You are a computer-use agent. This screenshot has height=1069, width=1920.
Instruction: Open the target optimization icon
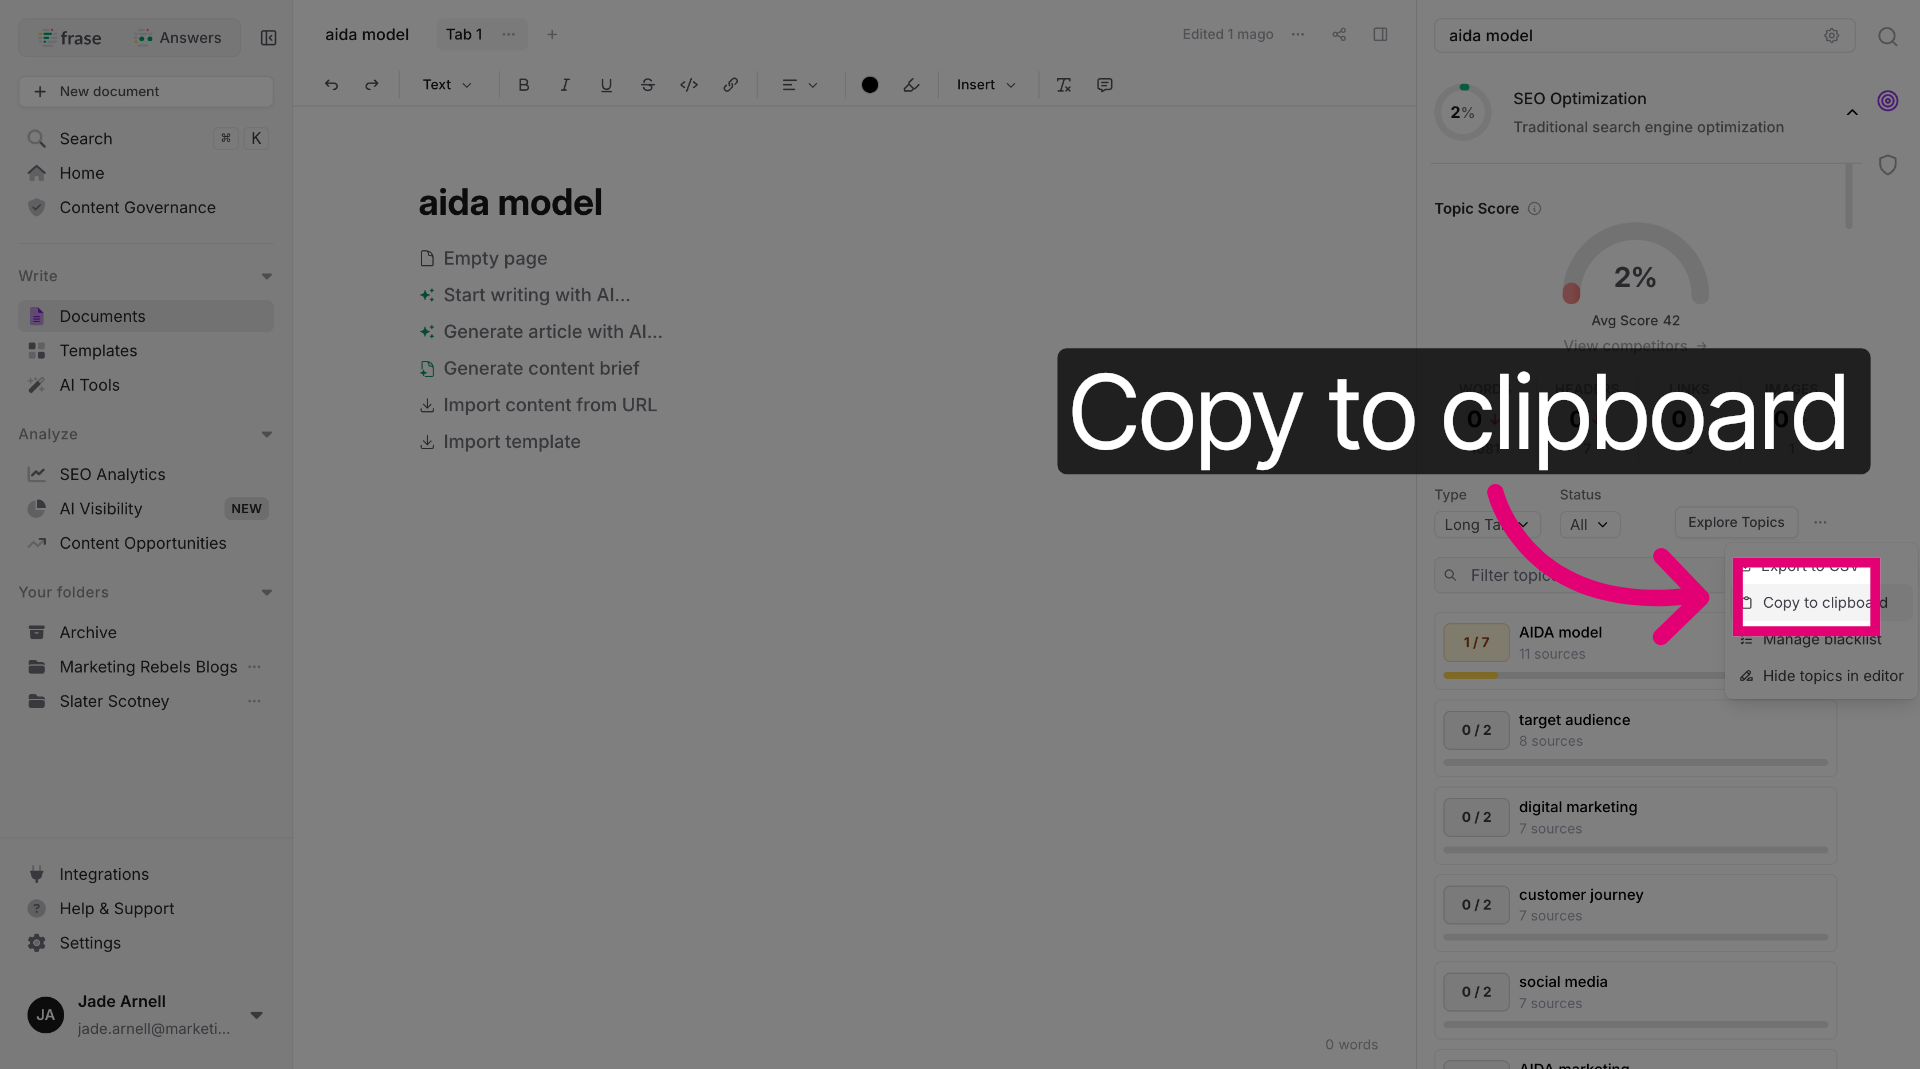point(1887,101)
